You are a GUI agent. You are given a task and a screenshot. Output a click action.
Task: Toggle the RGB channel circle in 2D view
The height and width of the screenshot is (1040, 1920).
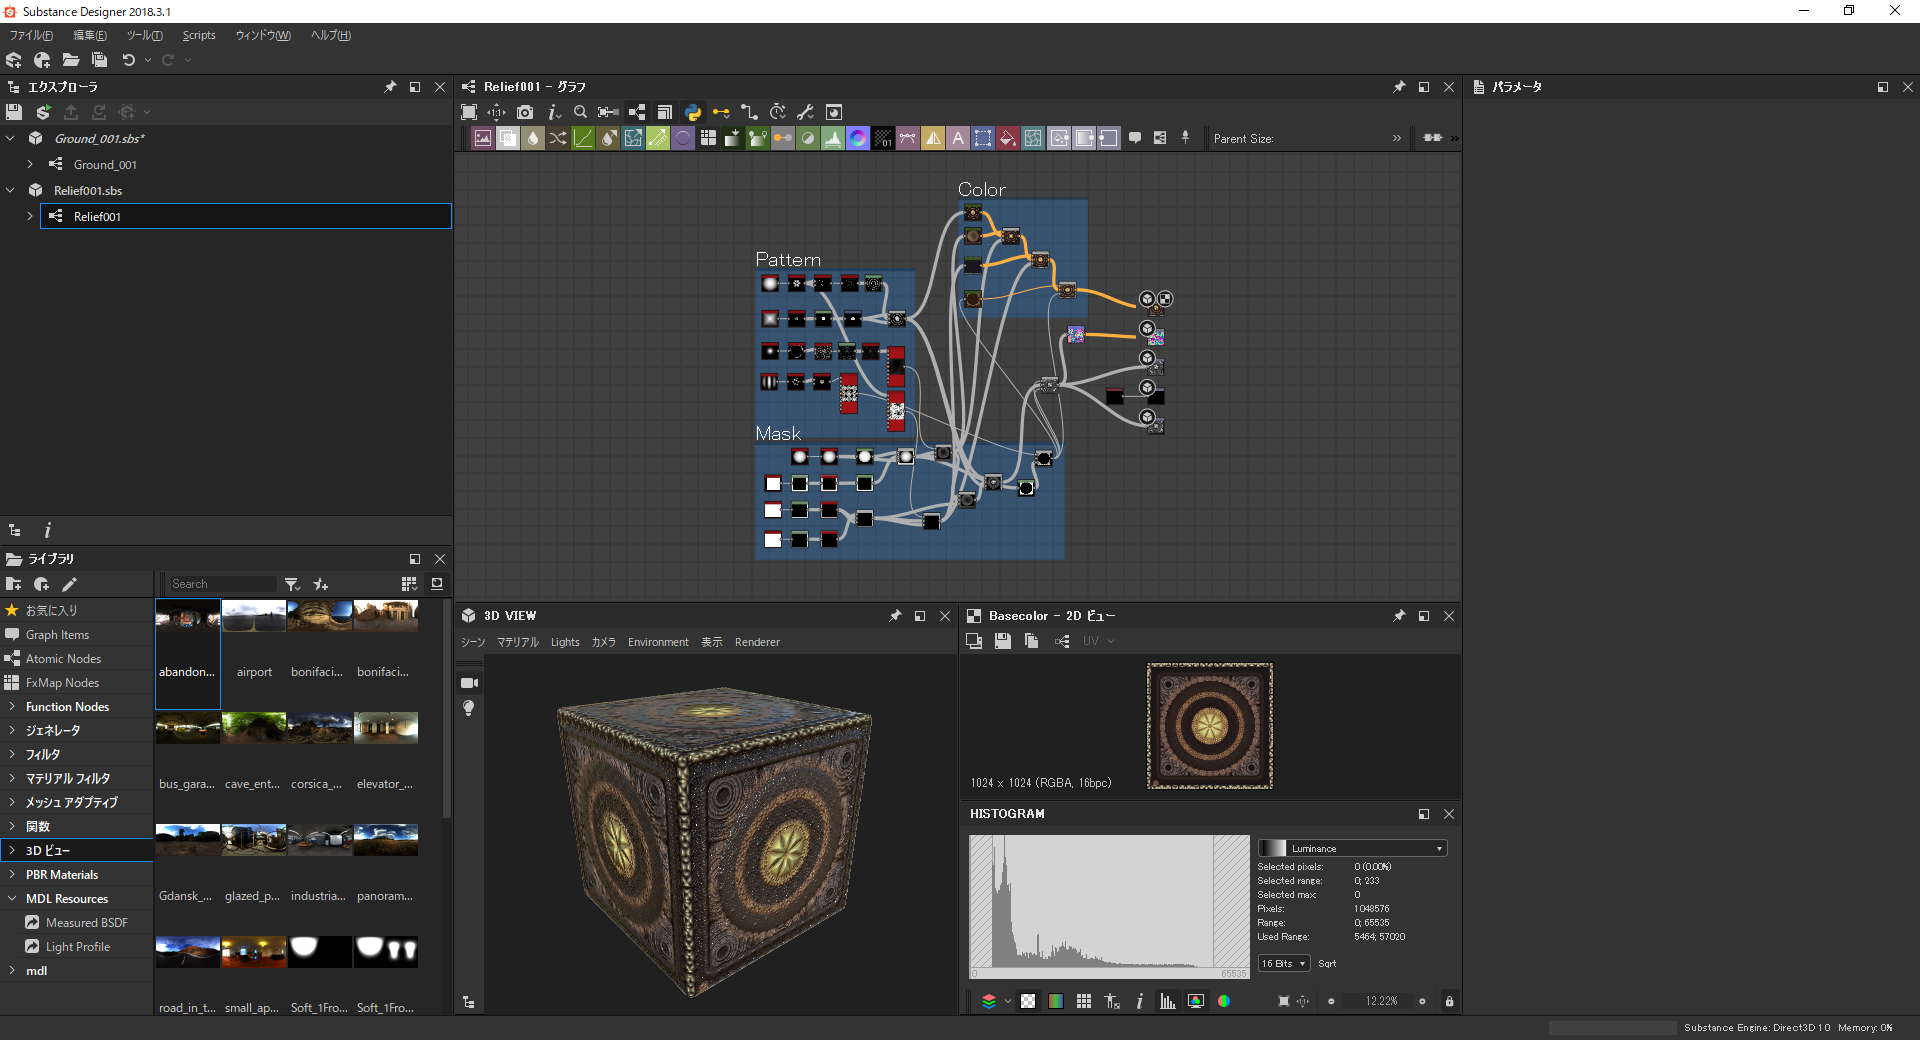[x=1224, y=1001]
